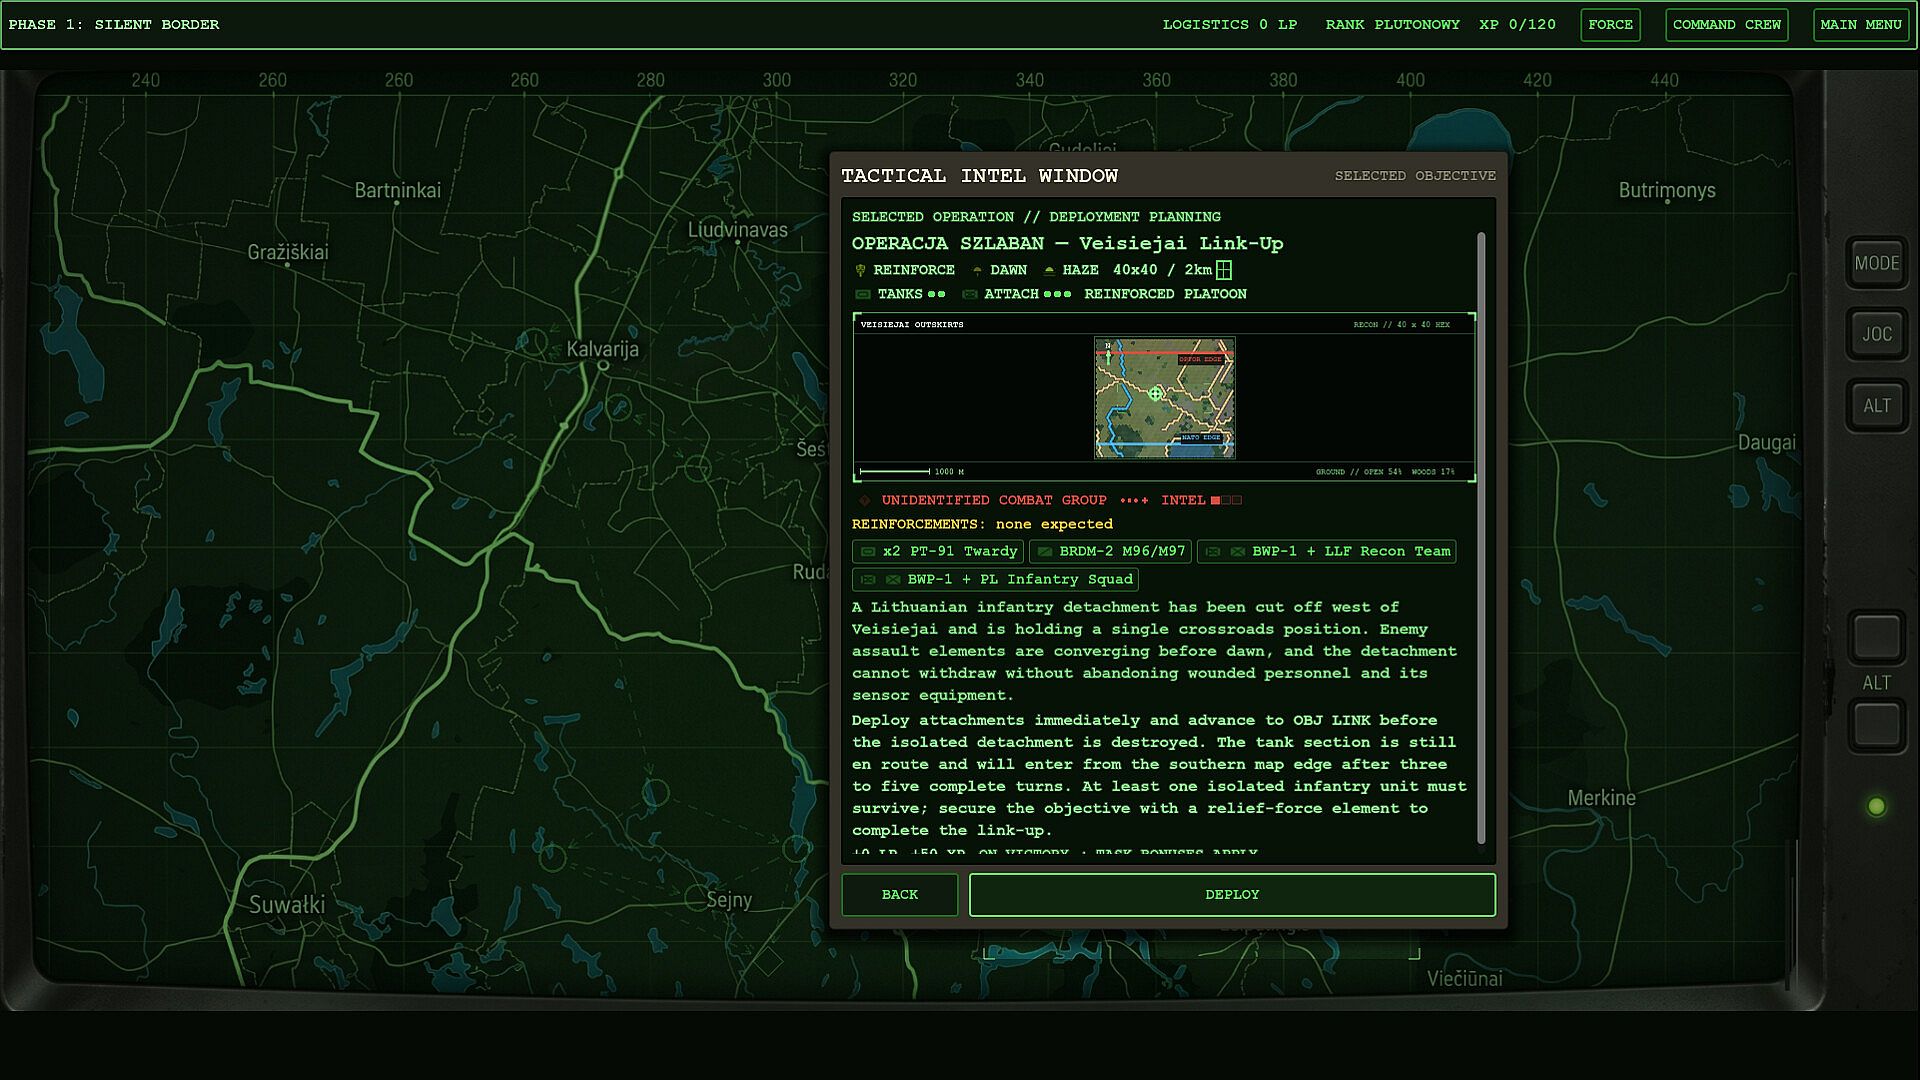
Task: Click the Sejny label on the map
Action: [729, 900]
